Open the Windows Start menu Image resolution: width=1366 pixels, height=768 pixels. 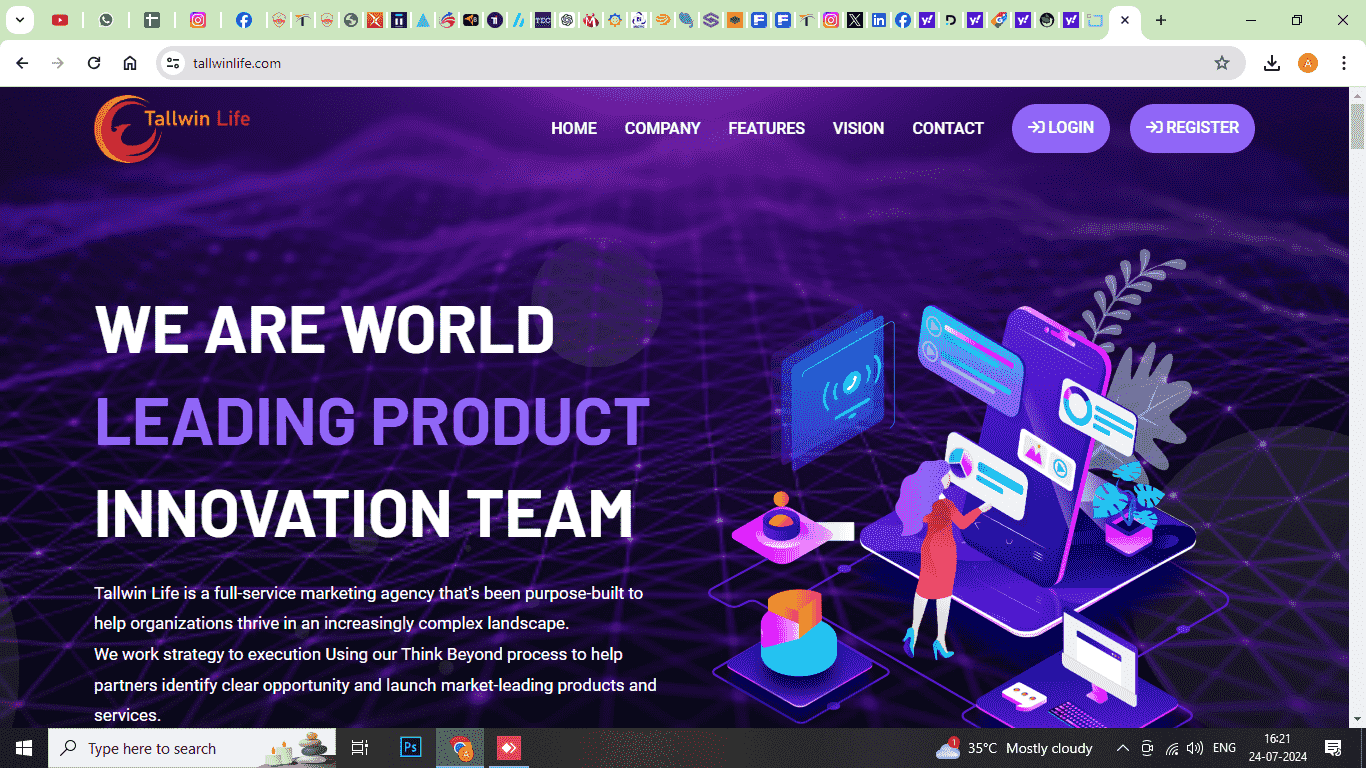[x=24, y=748]
